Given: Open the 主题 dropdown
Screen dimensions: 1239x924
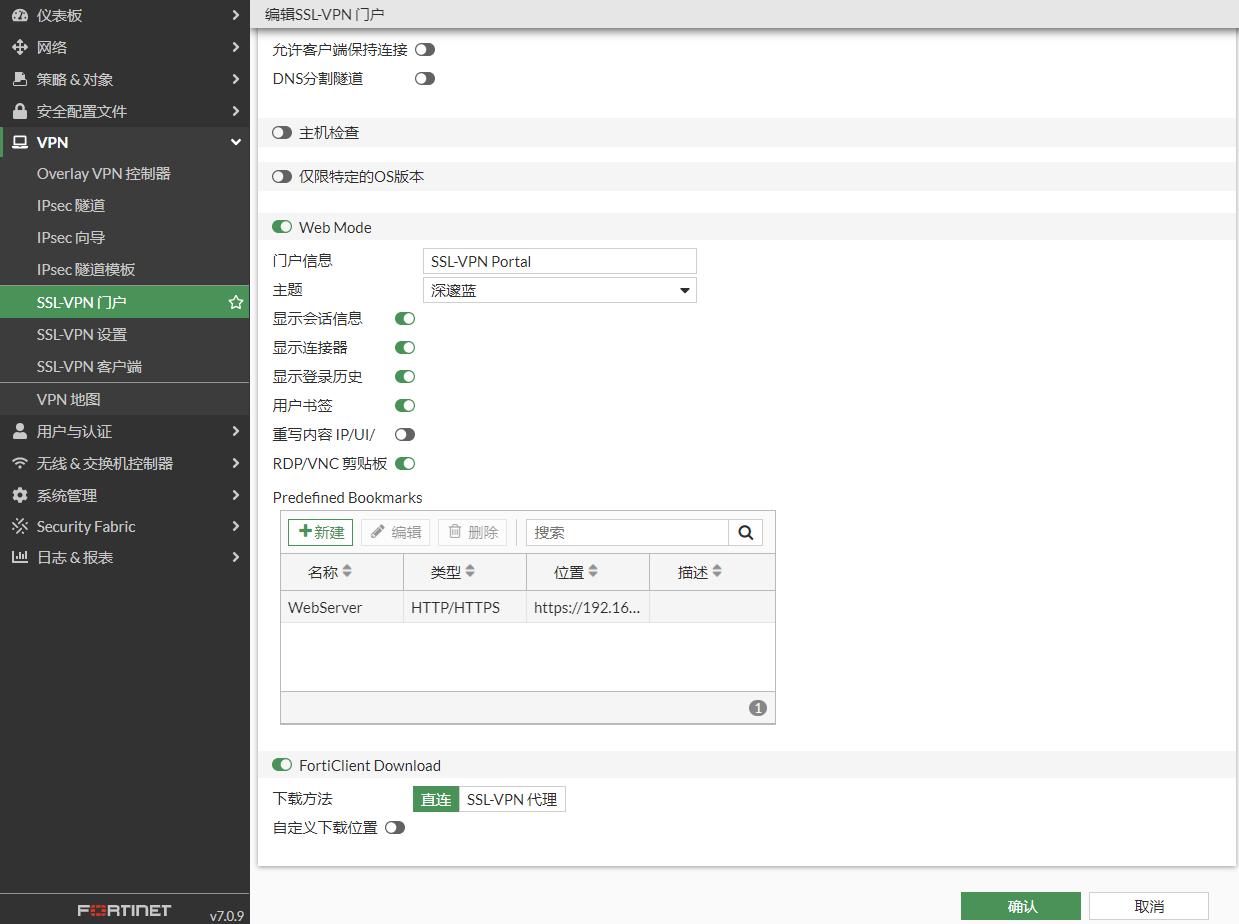Looking at the screenshot, I should tap(560, 290).
